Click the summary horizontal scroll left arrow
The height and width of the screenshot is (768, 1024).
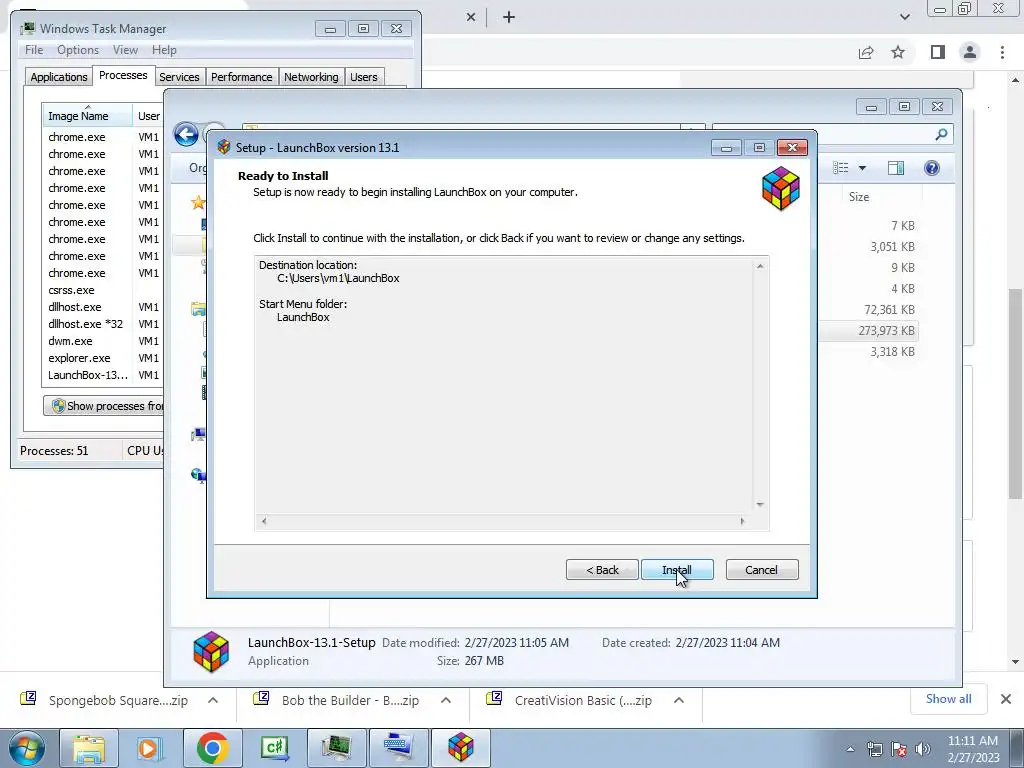(x=264, y=521)
